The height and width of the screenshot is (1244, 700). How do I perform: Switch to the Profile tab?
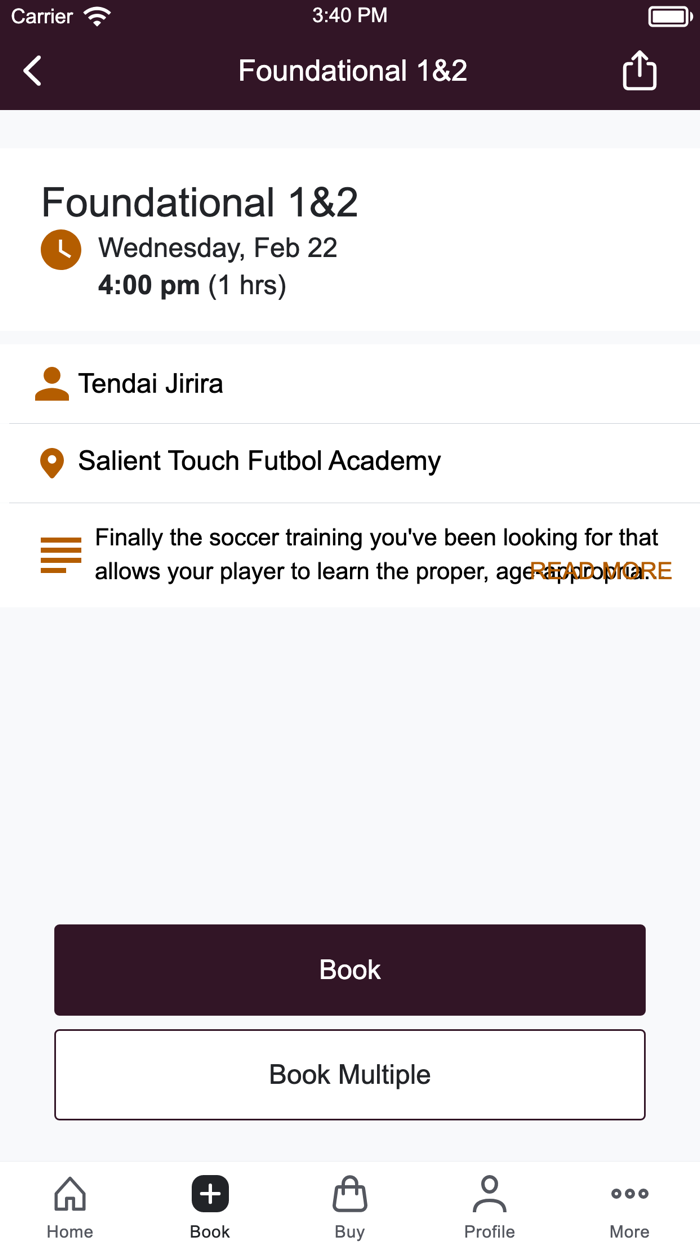click(489, 1206)
